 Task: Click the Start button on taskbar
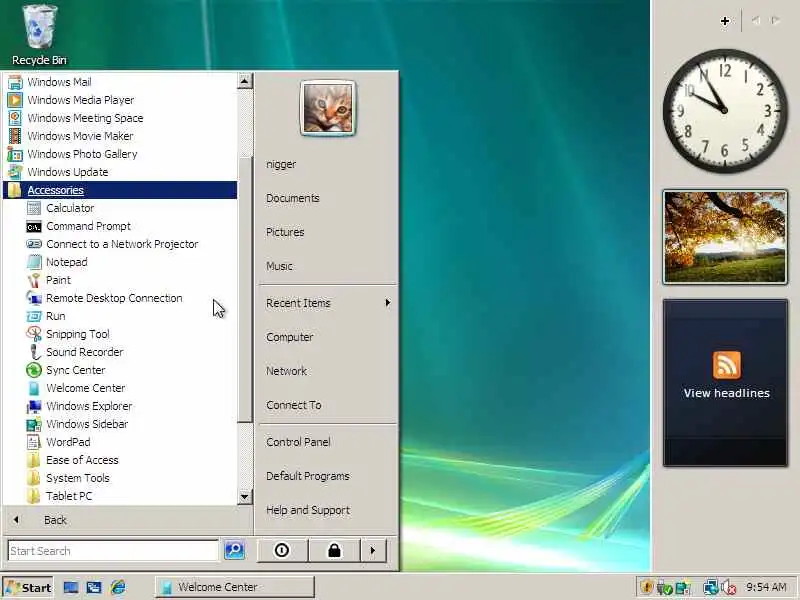[x=28, y=587]
